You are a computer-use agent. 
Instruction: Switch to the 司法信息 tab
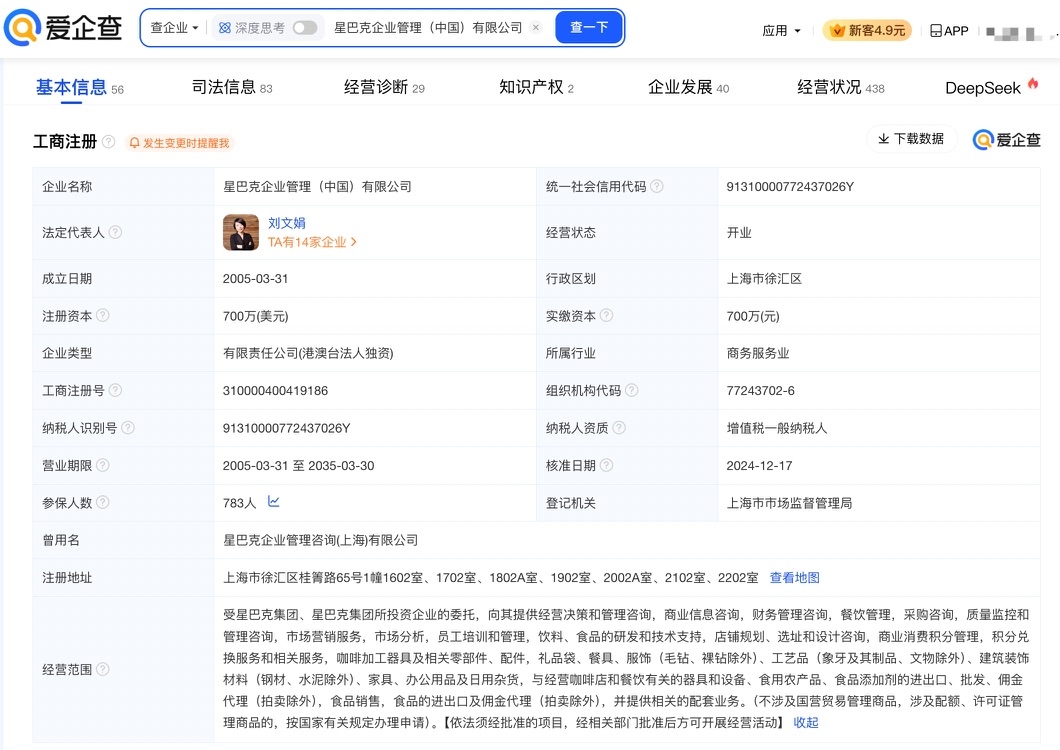click(x=232, y=88)
